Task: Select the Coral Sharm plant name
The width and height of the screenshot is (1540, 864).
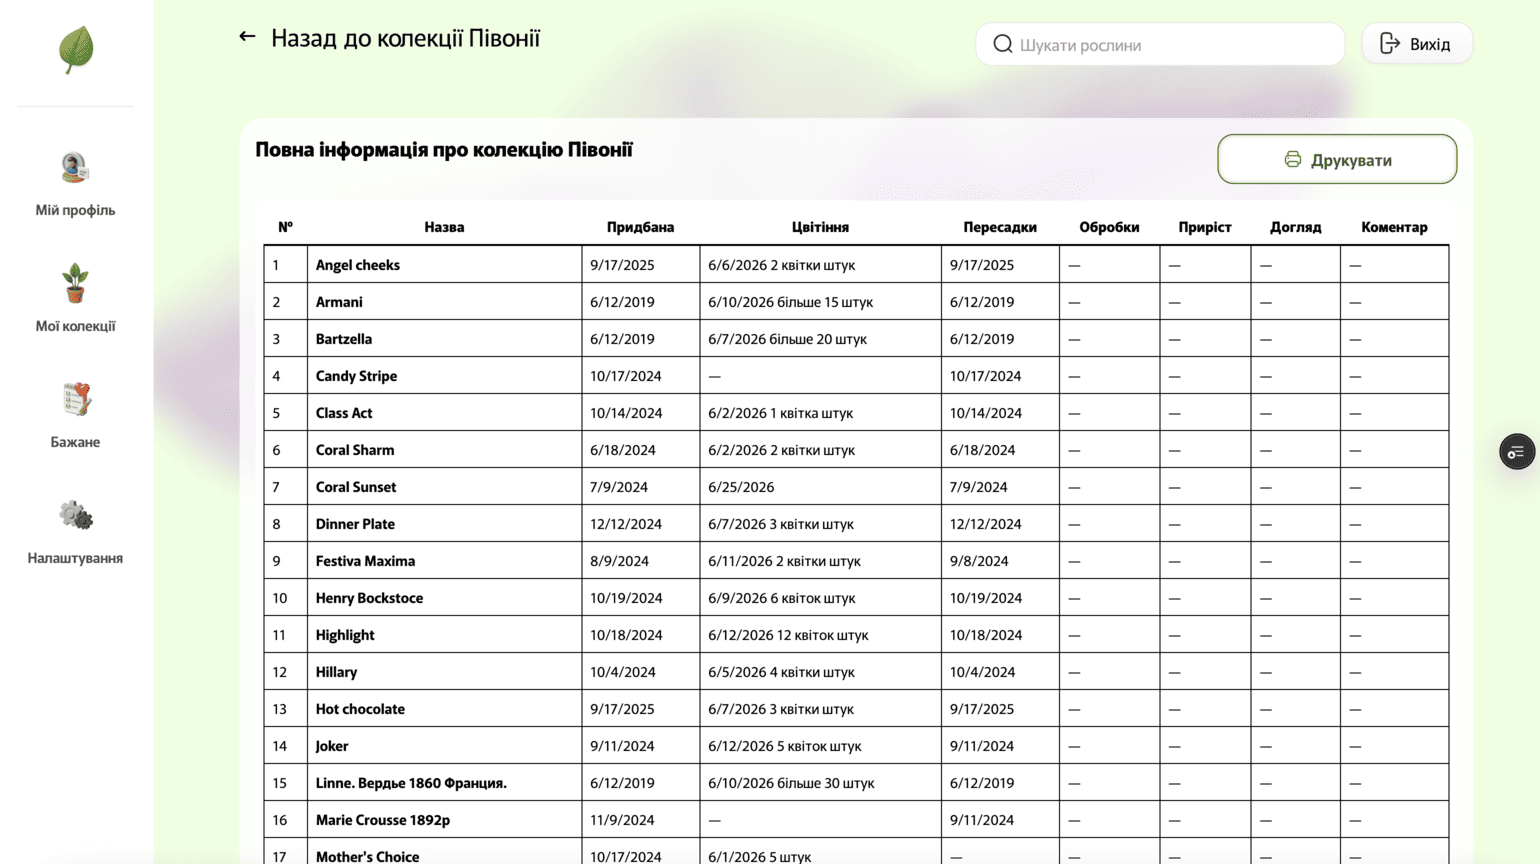Action: pyautogui.click(x=355, y=450)
